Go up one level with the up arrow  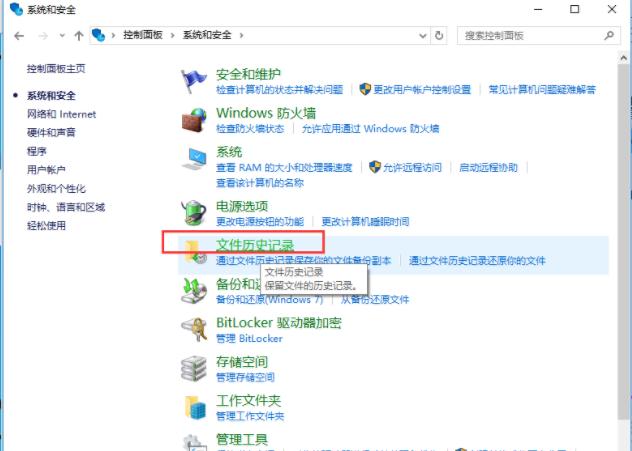(79, 36)
